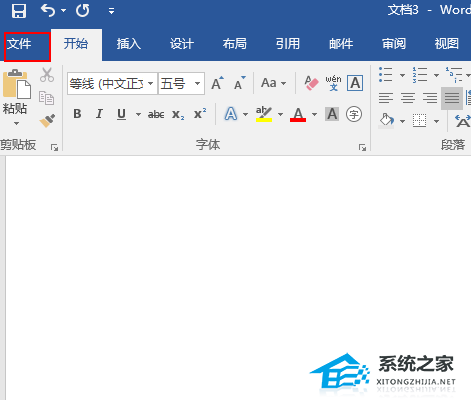Click the Enclose Characters circle icon
Viewport: 471px width, 400px height.
[354, 115]
